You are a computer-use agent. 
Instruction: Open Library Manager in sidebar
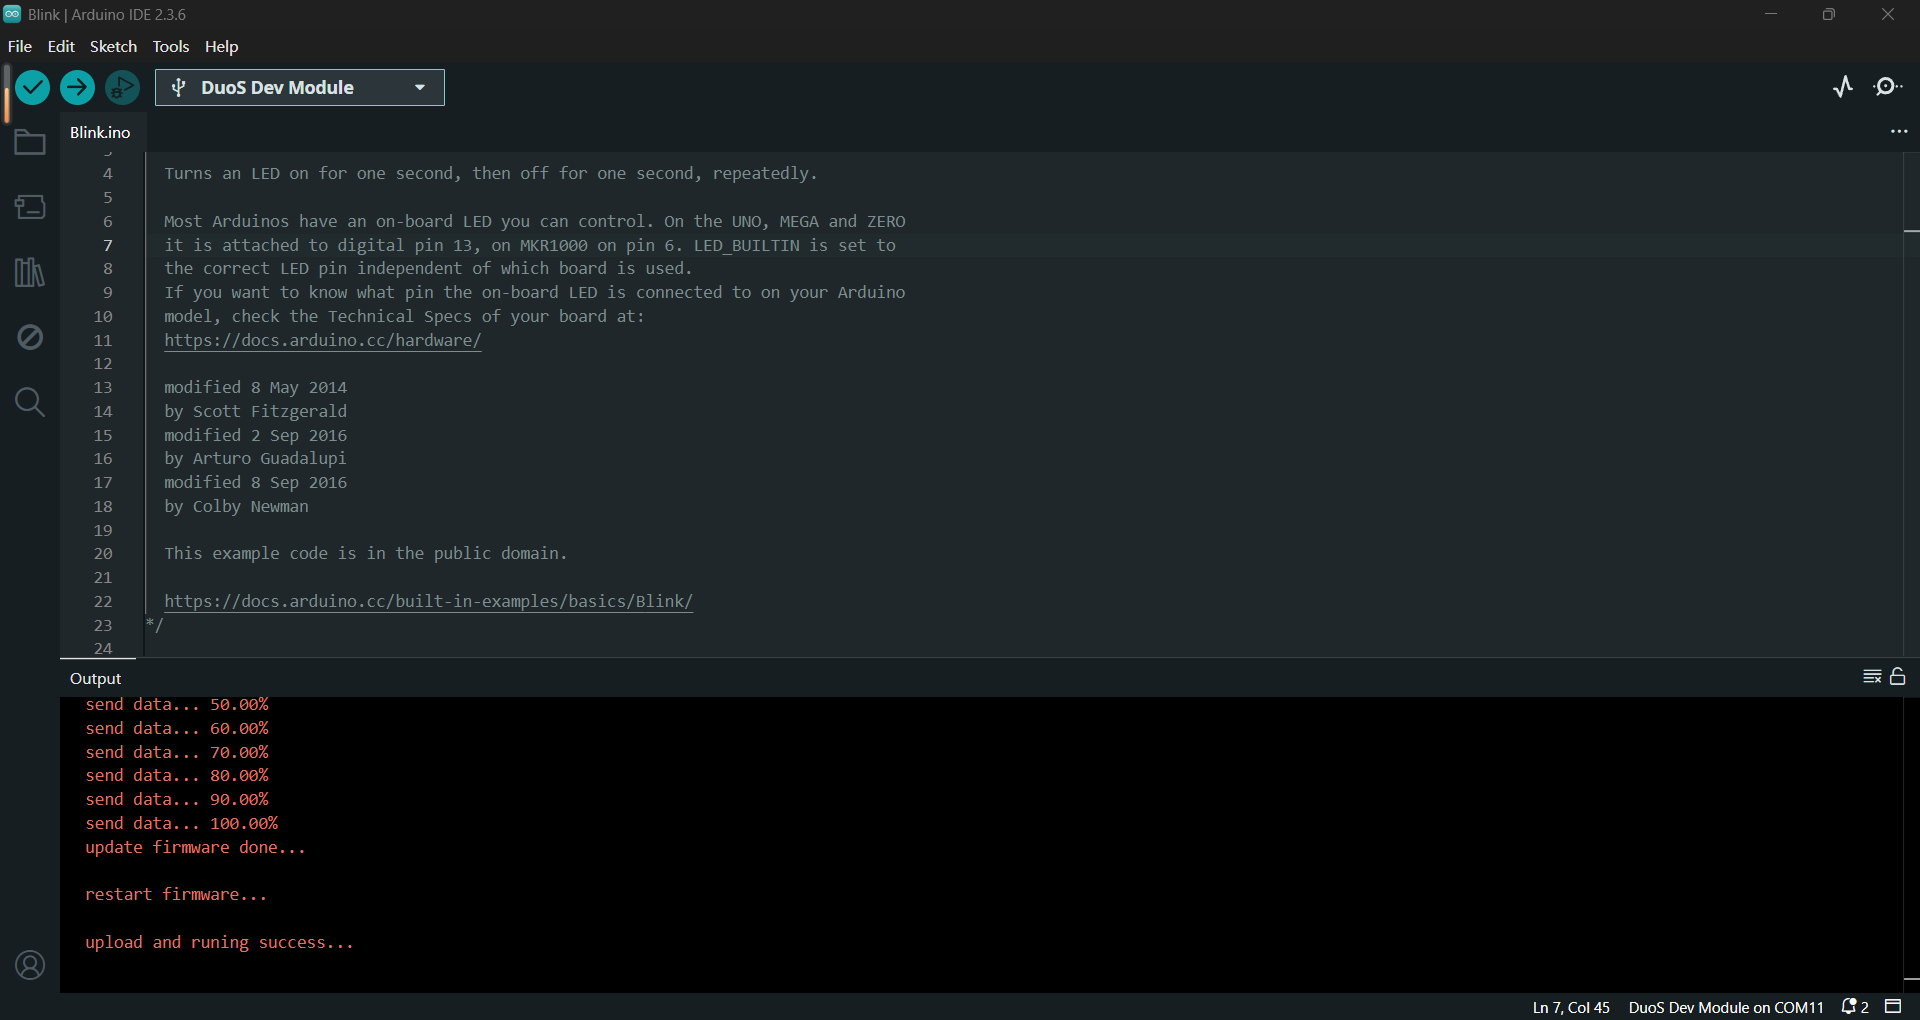tap(30, 272)
